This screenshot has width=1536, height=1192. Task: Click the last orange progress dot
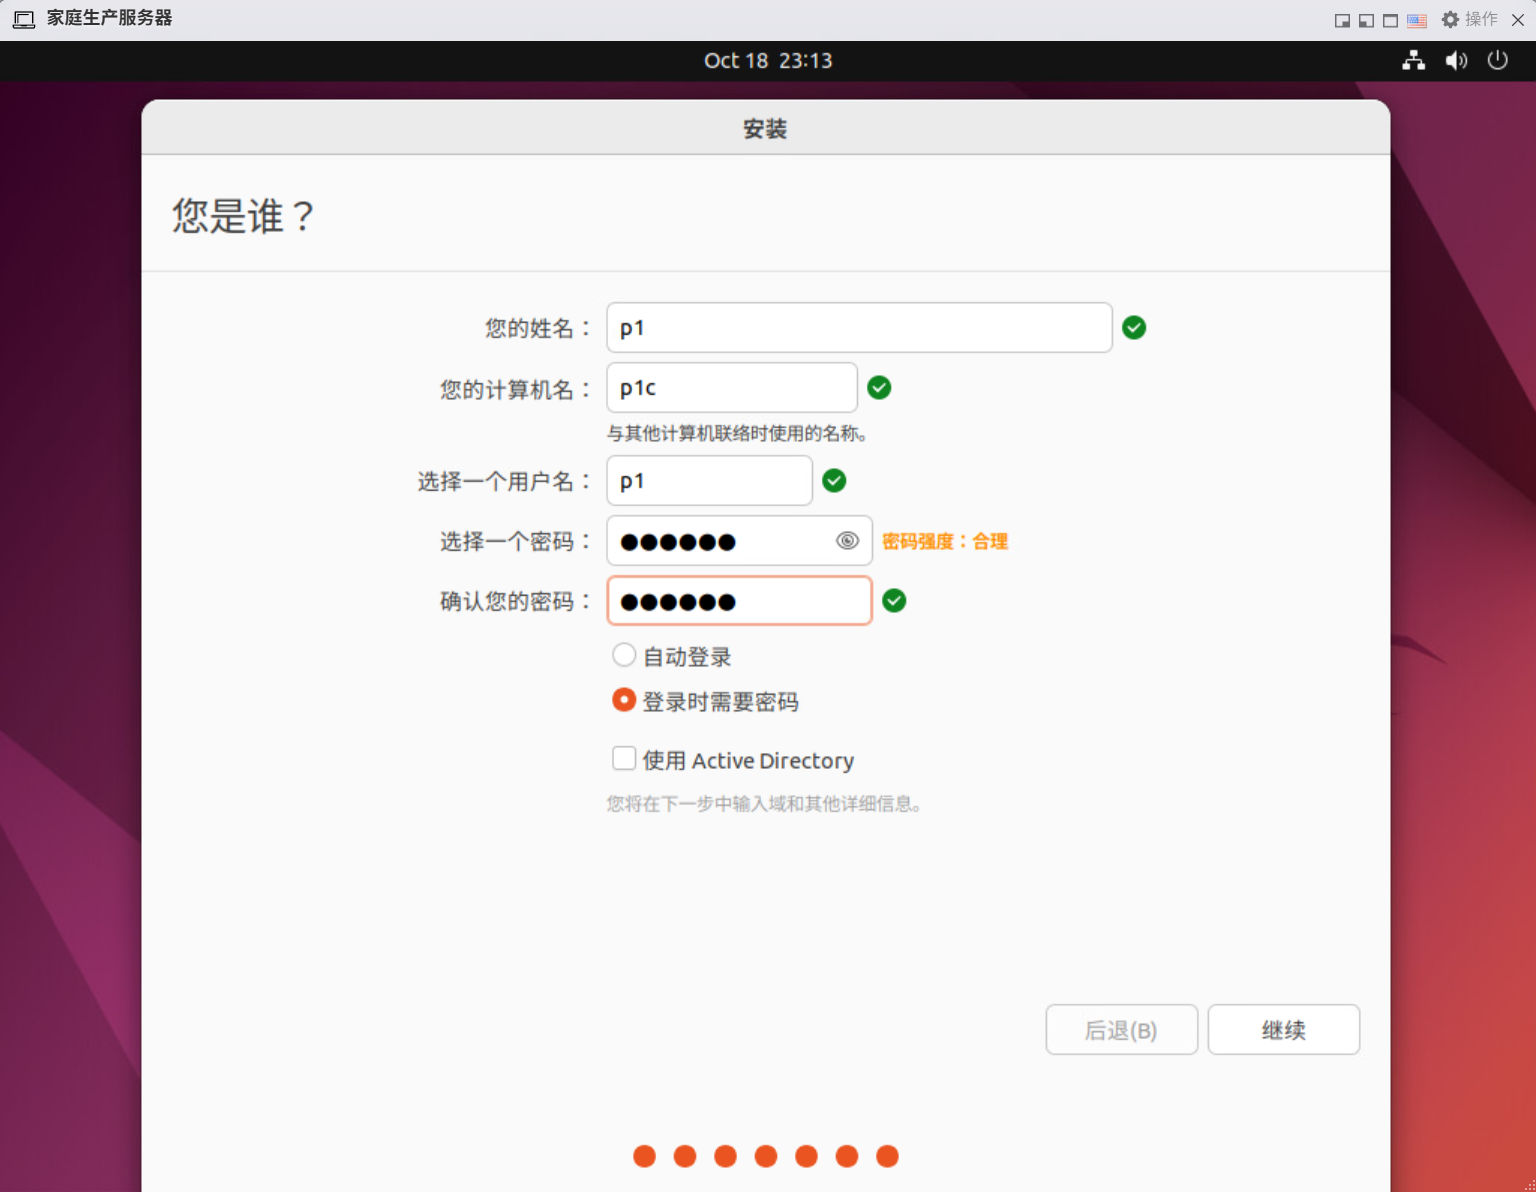[887, 1157]
